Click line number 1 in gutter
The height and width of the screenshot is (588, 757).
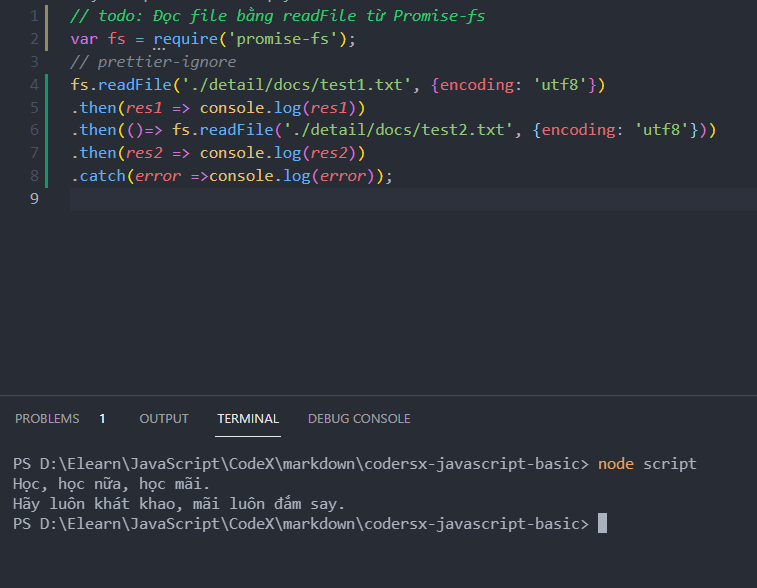(34, 16)
